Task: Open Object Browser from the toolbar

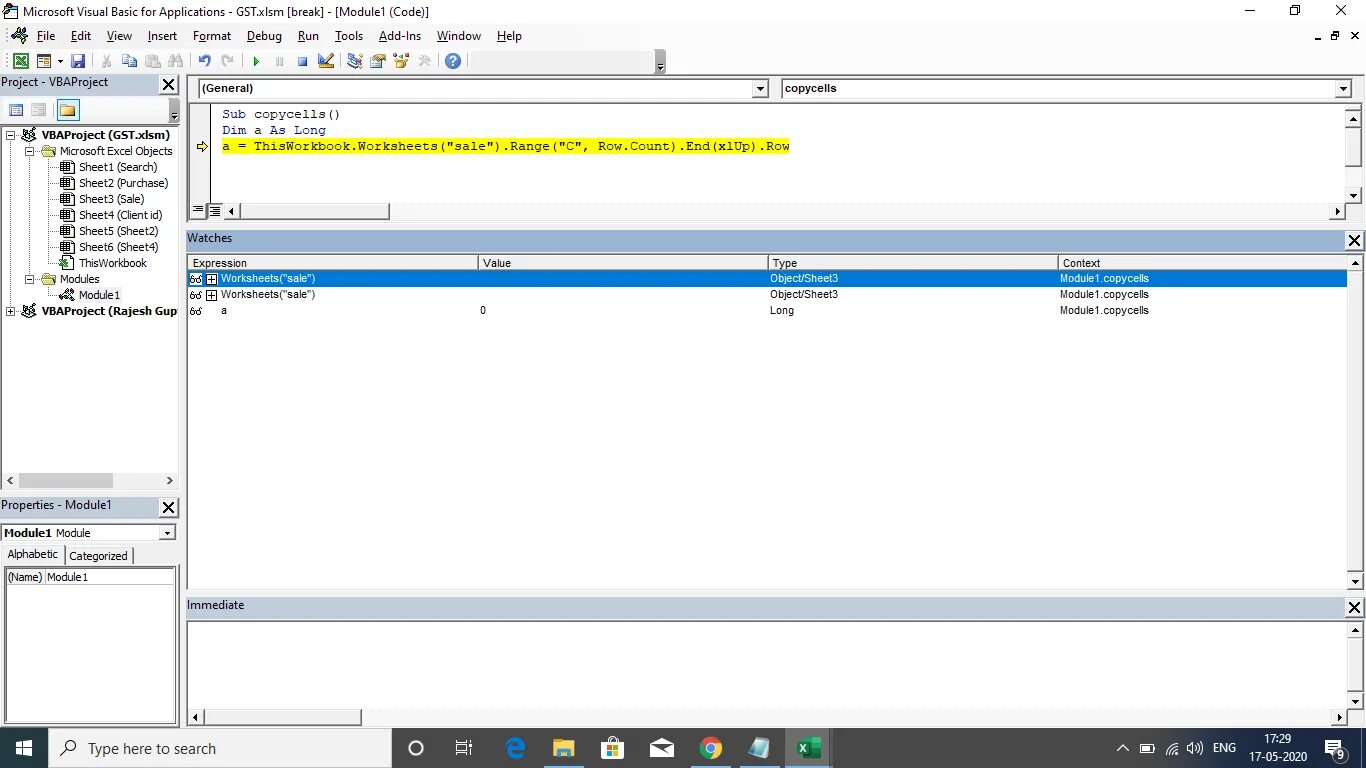Action: (x=401, y=61)
